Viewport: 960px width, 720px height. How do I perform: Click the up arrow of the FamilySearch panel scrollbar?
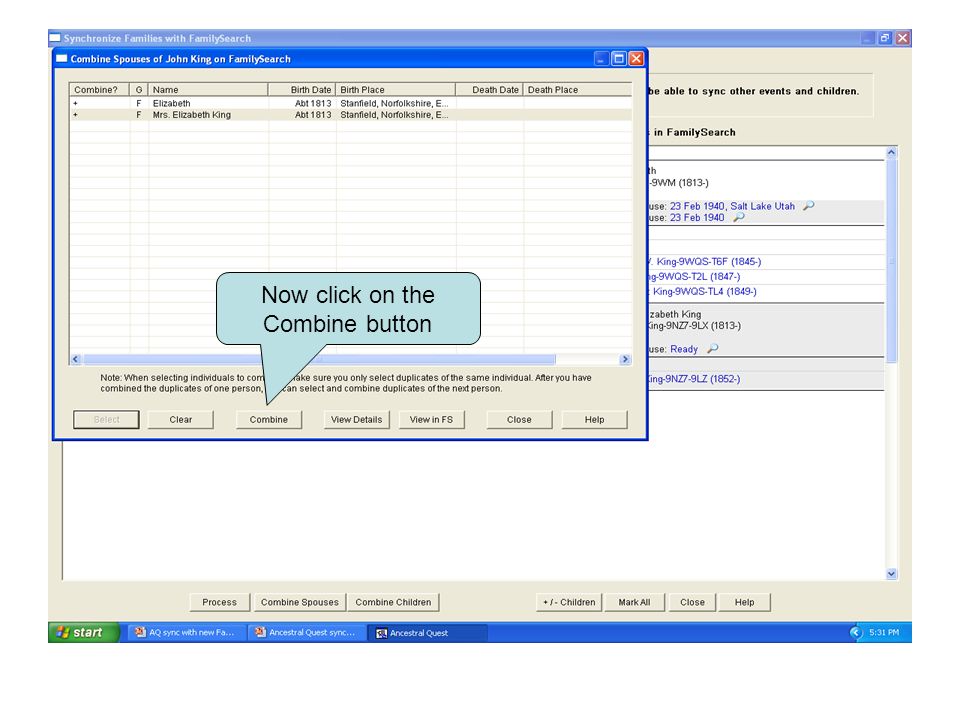(x=891, y=152)
